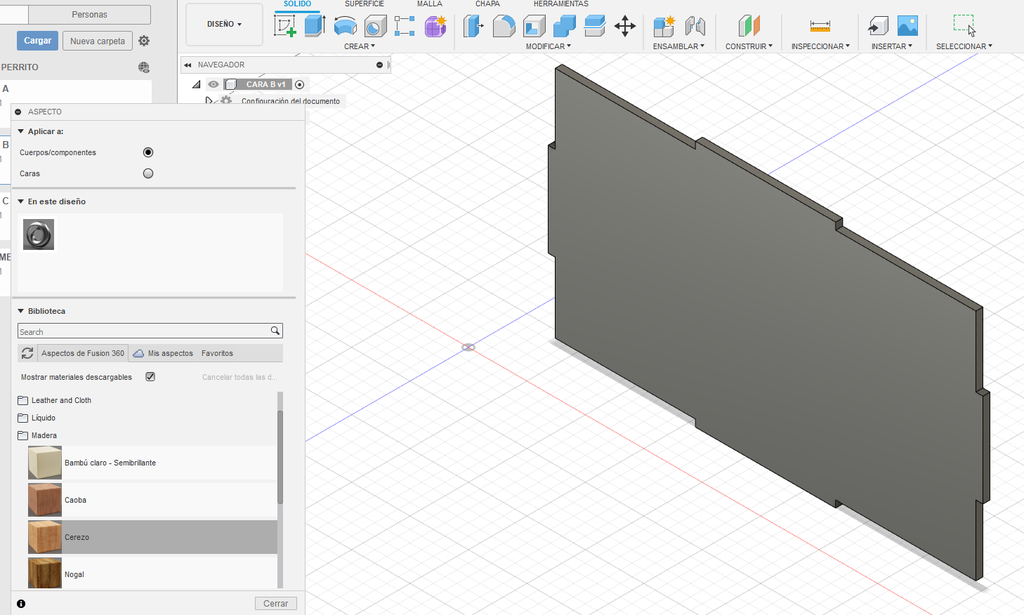Select the Combine tool
This screenshot has height=615, width=1024.
[x=564, y=26]
